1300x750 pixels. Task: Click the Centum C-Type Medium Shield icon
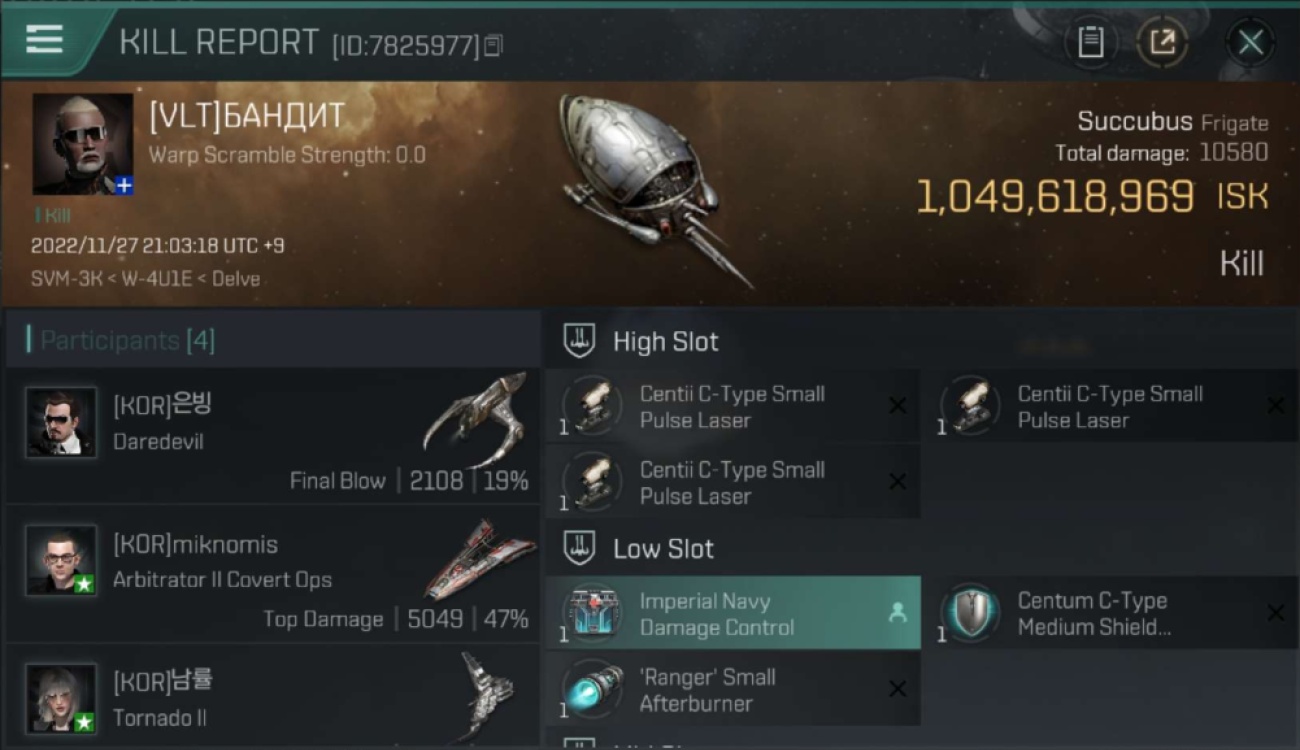(970, 612)
